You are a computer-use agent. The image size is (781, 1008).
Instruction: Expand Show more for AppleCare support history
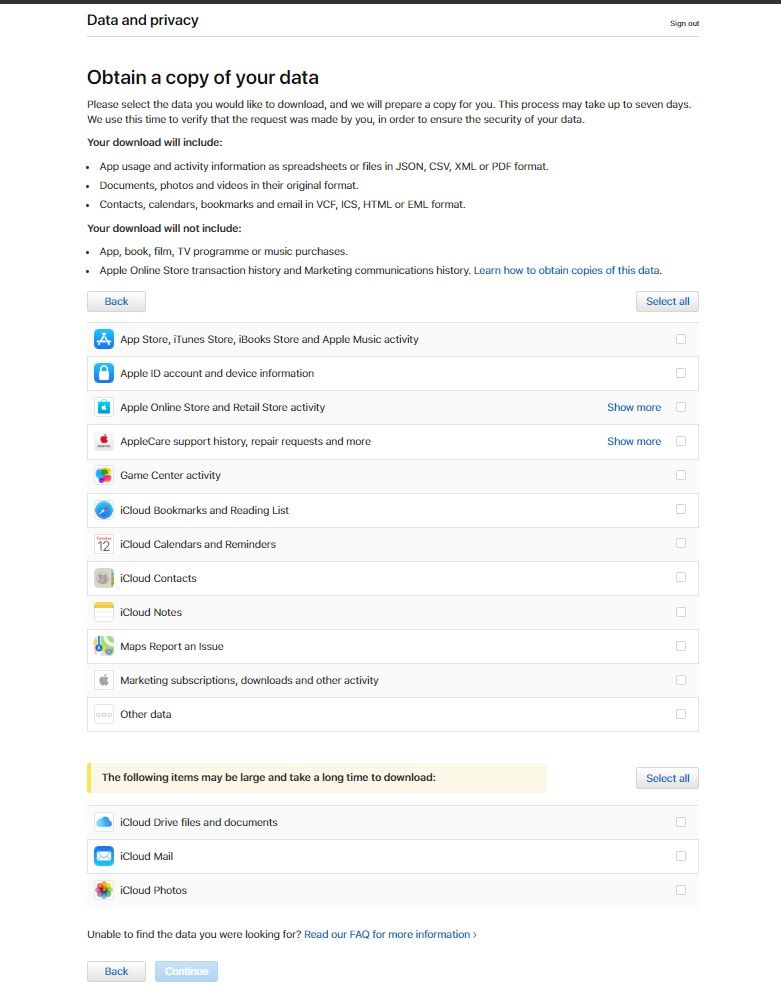pyautogui.click(x=634, y=441)
